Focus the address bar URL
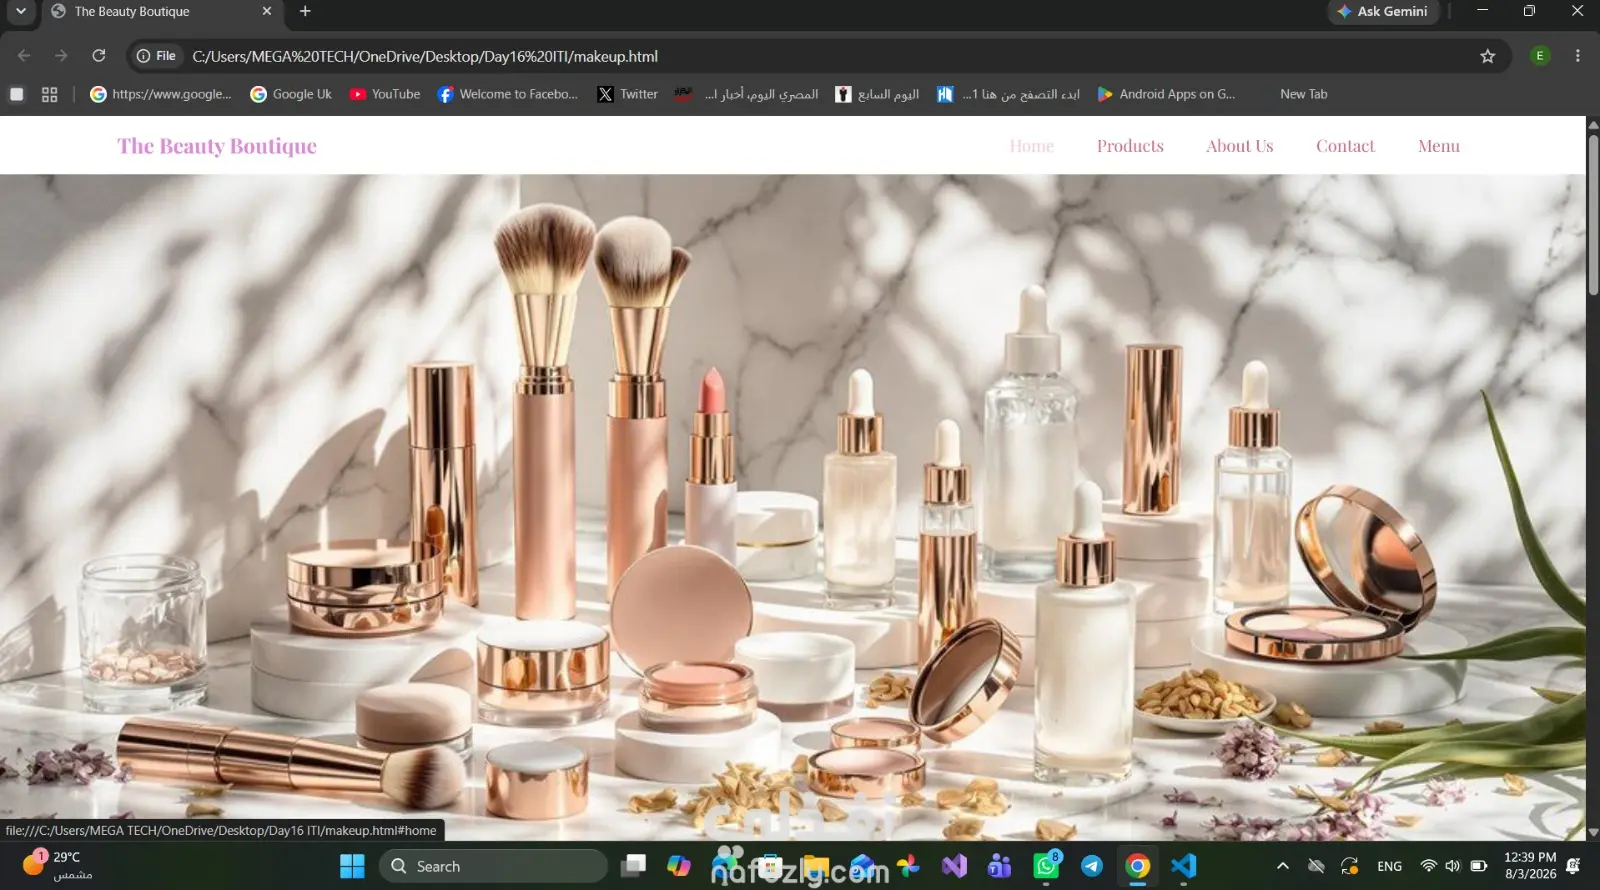 (x=425, y=56)
